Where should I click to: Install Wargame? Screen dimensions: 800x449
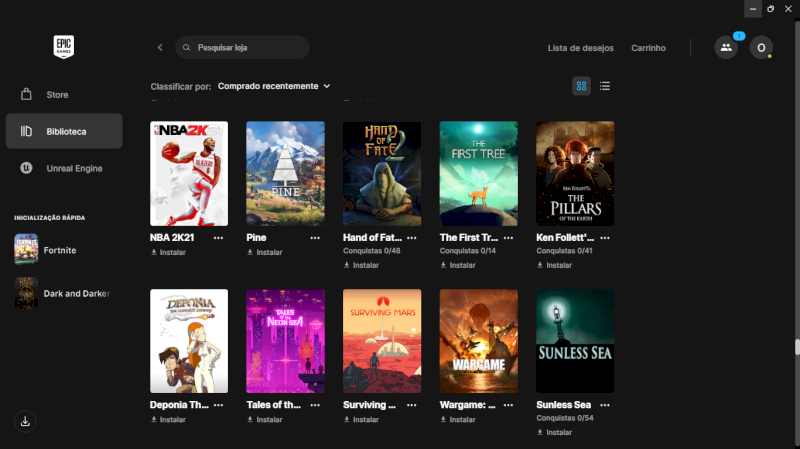pos(458,419)
